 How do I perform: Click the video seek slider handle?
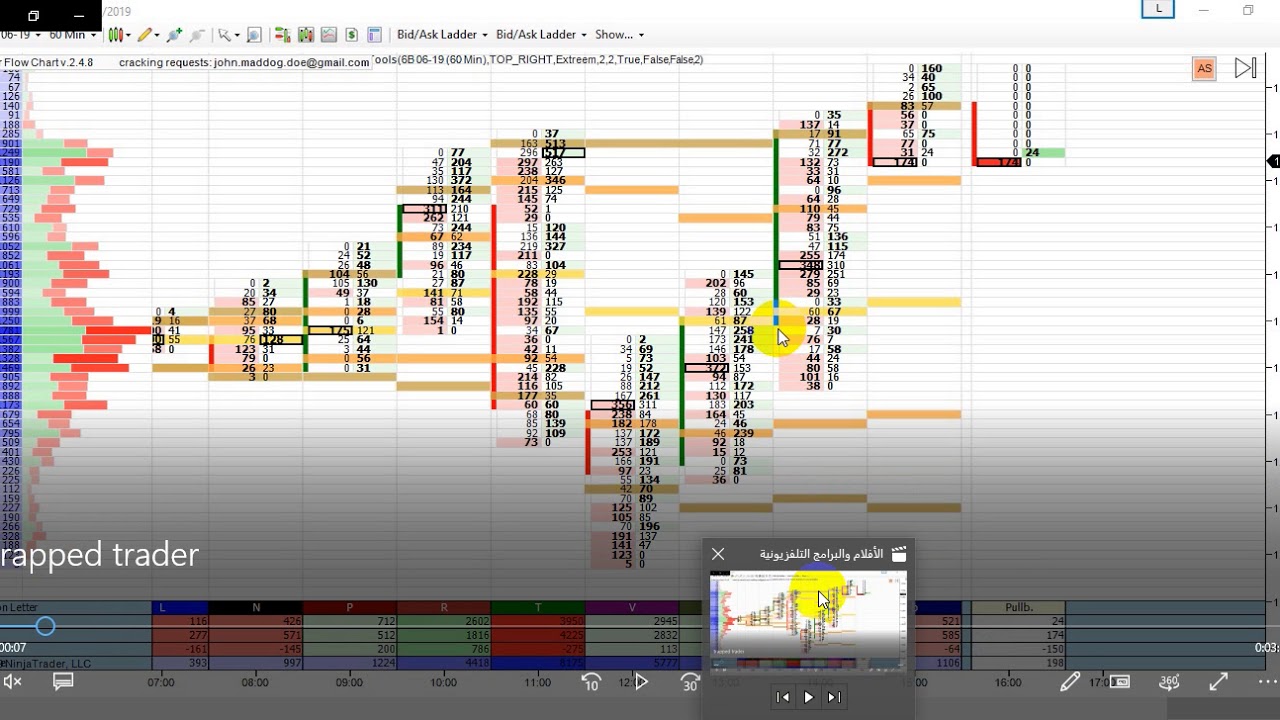coord(45,626)
